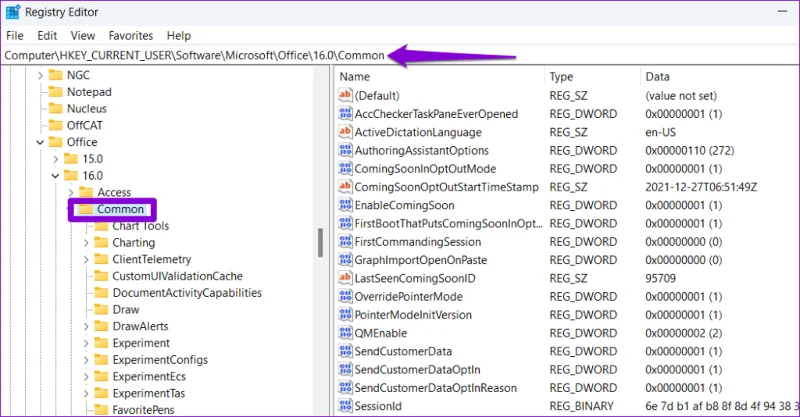Screen dimensions: 800x417
Task: Open the File menu
Action: click(15, 36)
